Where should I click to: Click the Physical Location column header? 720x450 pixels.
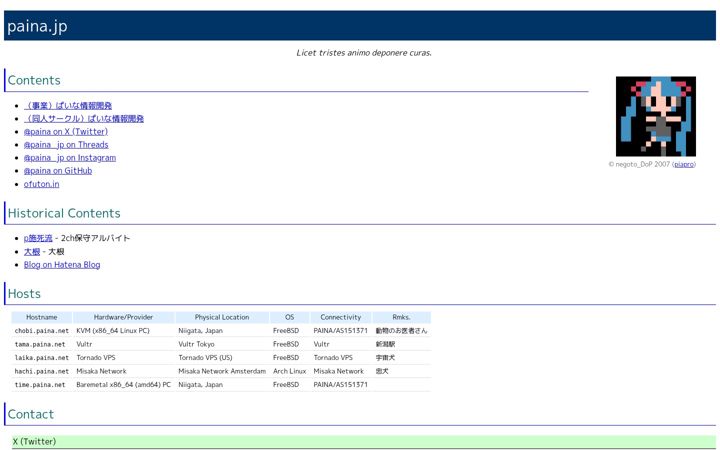point(222,317)
